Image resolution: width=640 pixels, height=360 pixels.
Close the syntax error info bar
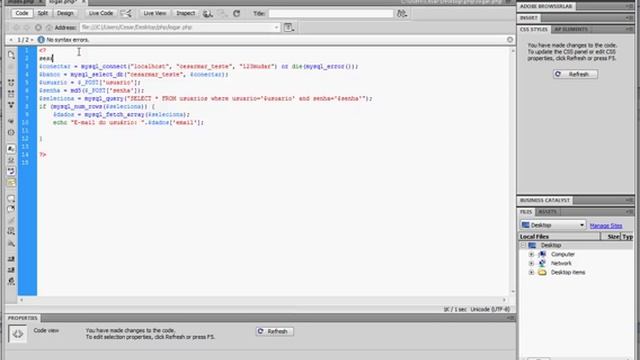(x=510, y=40)
